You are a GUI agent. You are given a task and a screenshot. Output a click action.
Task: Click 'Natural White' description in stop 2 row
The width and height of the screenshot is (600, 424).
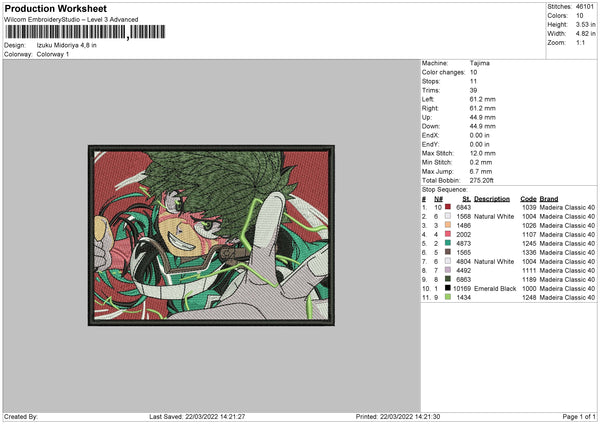(x=494, y=216)
